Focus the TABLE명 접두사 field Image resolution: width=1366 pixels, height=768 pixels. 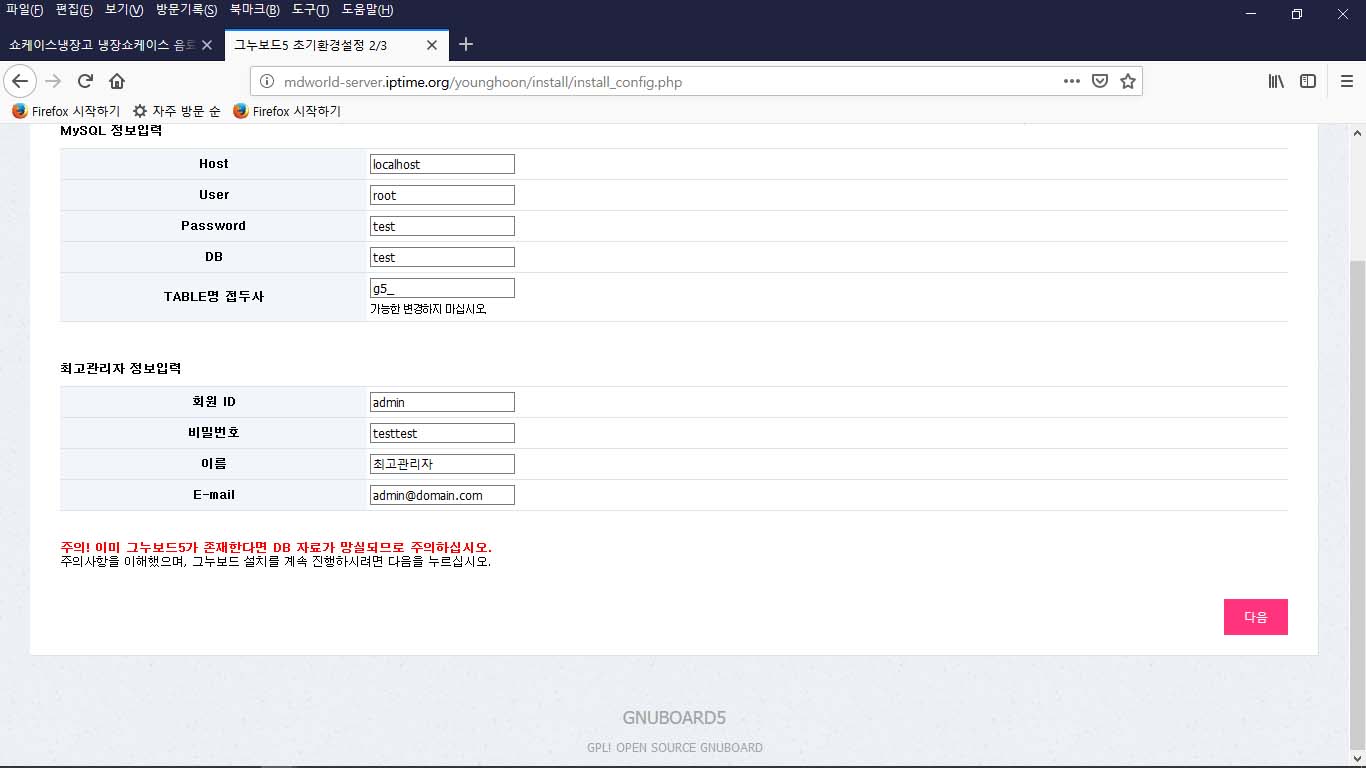click(442, 288)
